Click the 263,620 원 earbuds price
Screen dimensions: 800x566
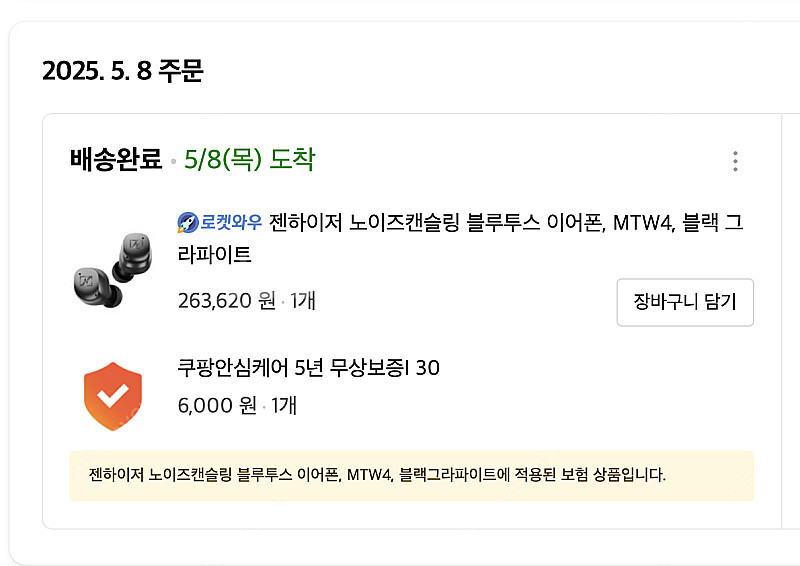coord(226,300)
